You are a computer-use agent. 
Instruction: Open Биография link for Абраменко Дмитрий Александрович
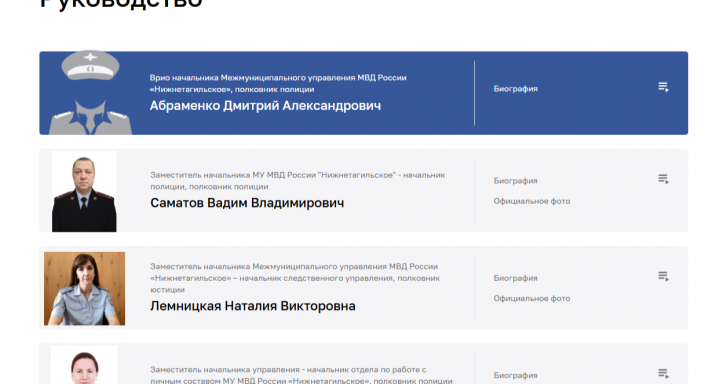(515, 89)
